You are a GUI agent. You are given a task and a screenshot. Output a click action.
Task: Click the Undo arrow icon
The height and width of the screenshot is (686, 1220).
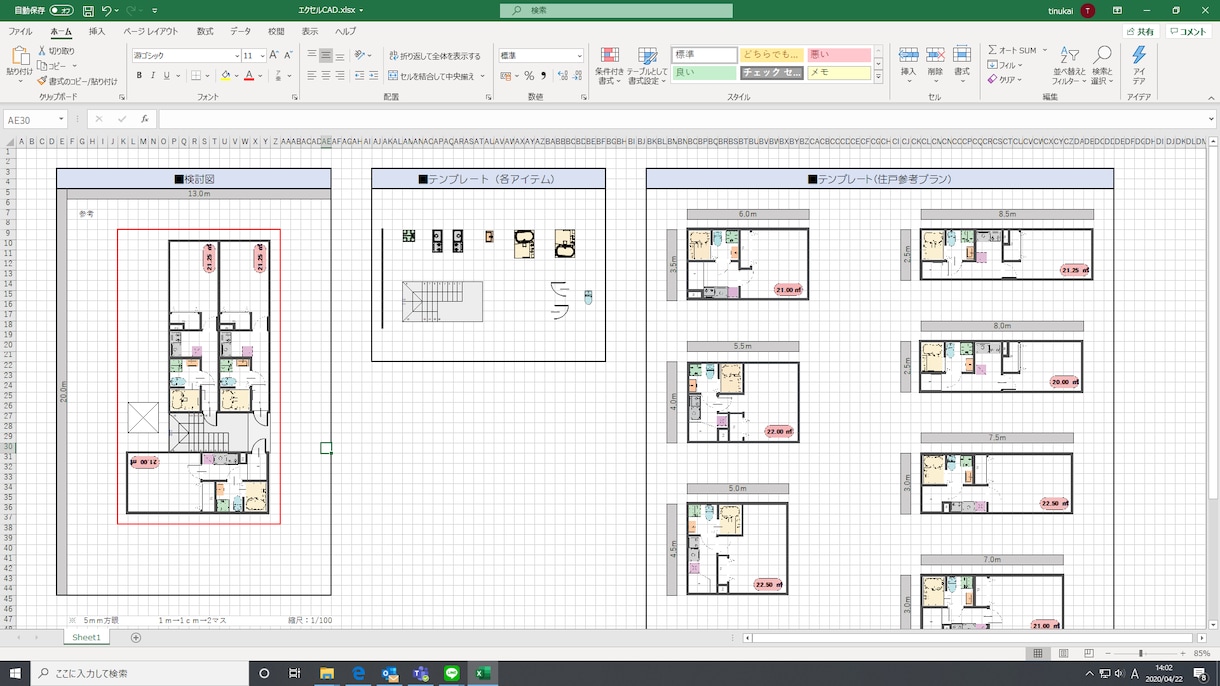point(107,10)
